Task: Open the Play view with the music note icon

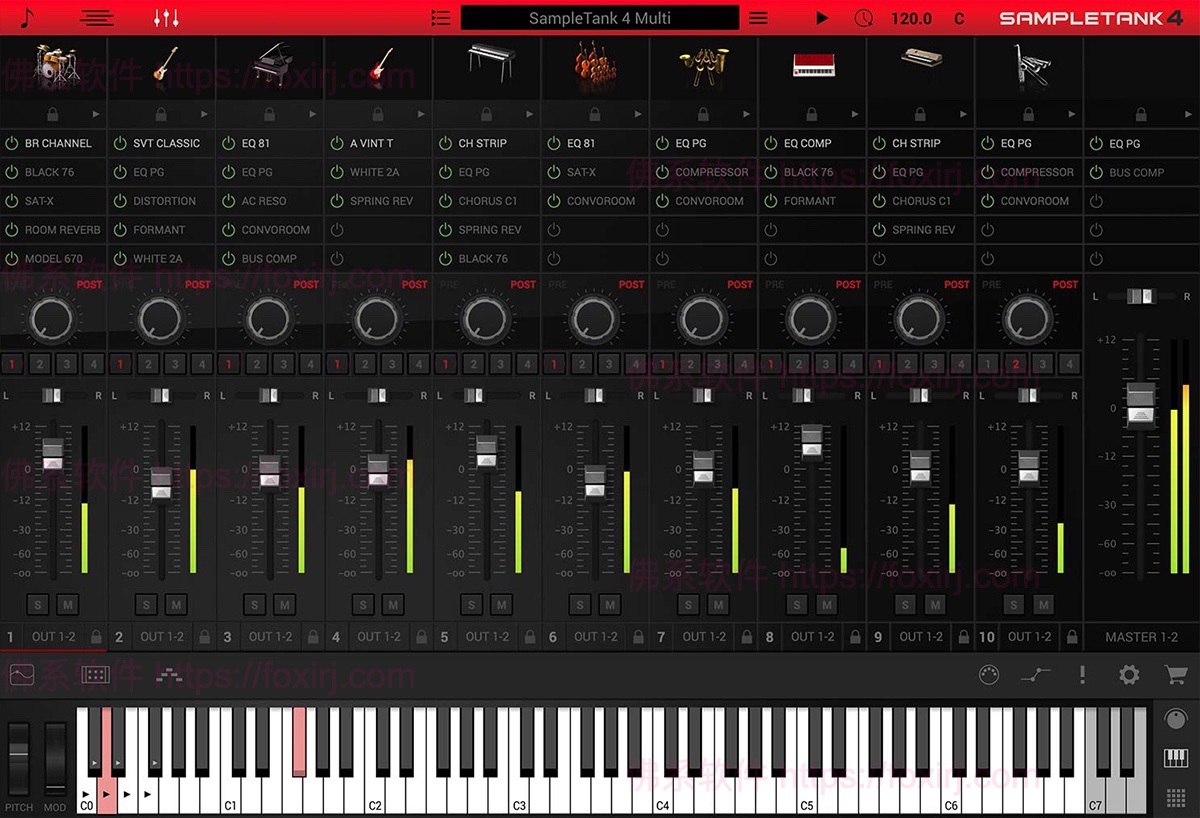Action: coord(27,17)
